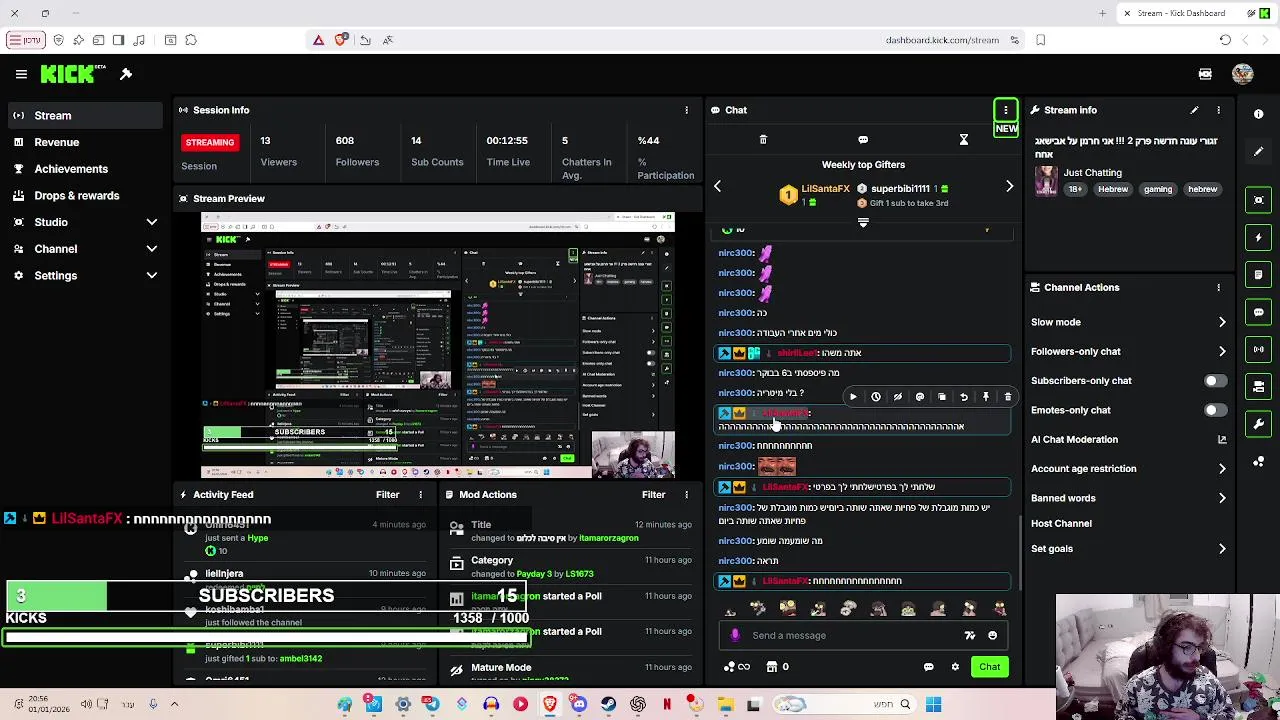Image resolution: width=1280 pixels, height=720 pixels.
Task: Click translate icon in message input box
Action: pos(969,635)
